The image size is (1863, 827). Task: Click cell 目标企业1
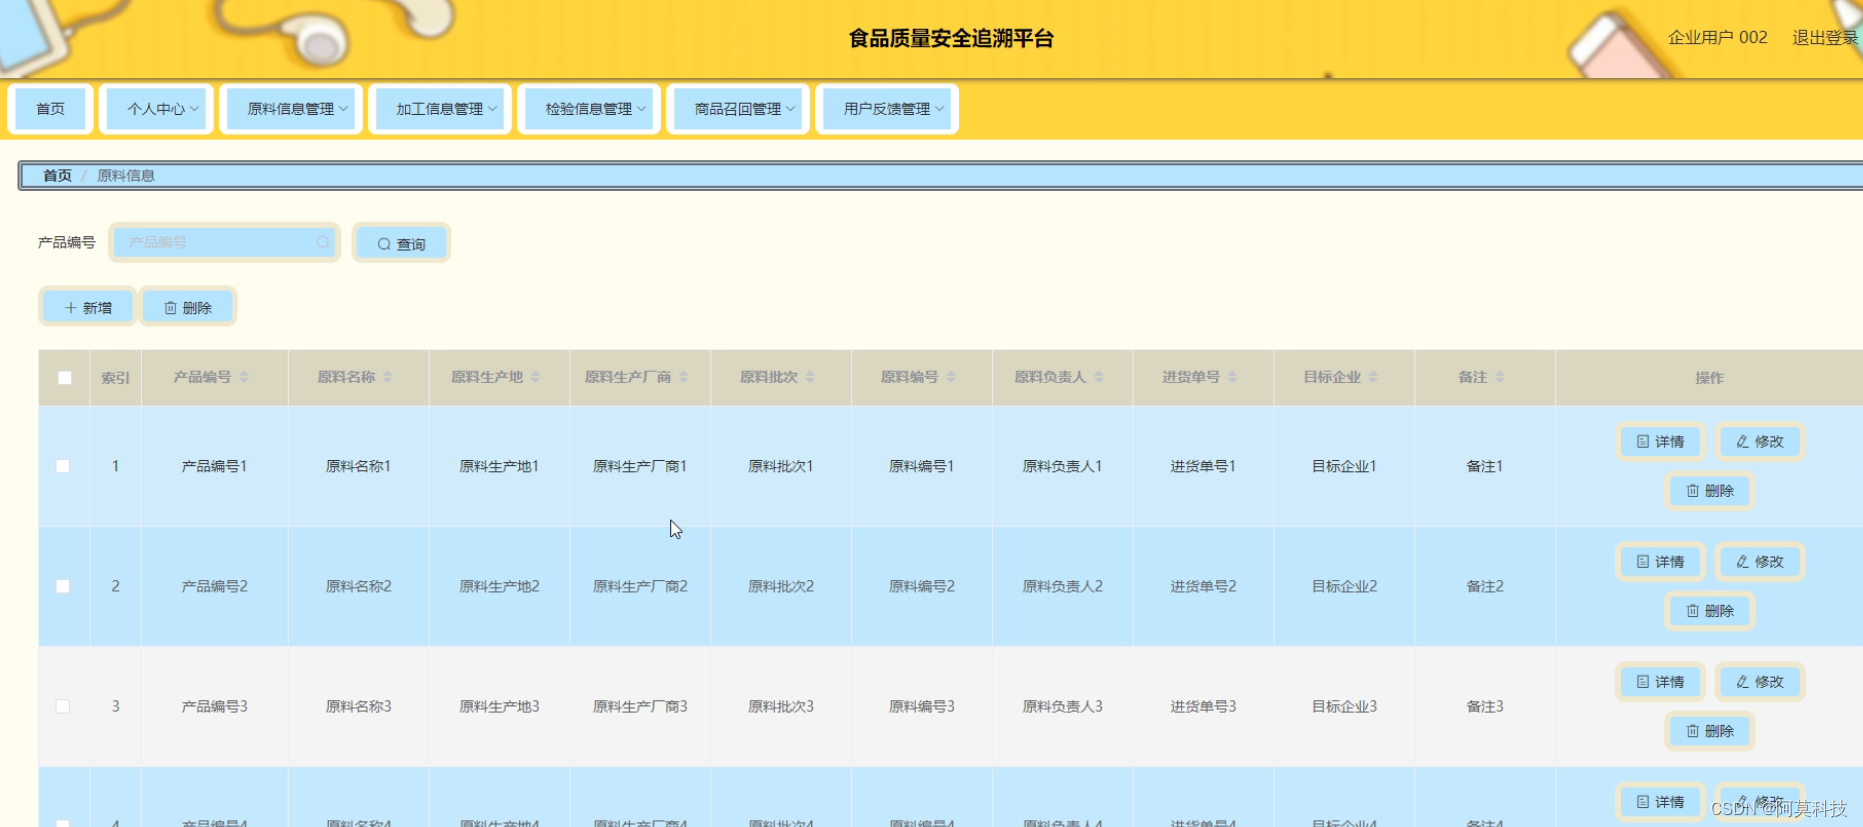[1344, 466]
